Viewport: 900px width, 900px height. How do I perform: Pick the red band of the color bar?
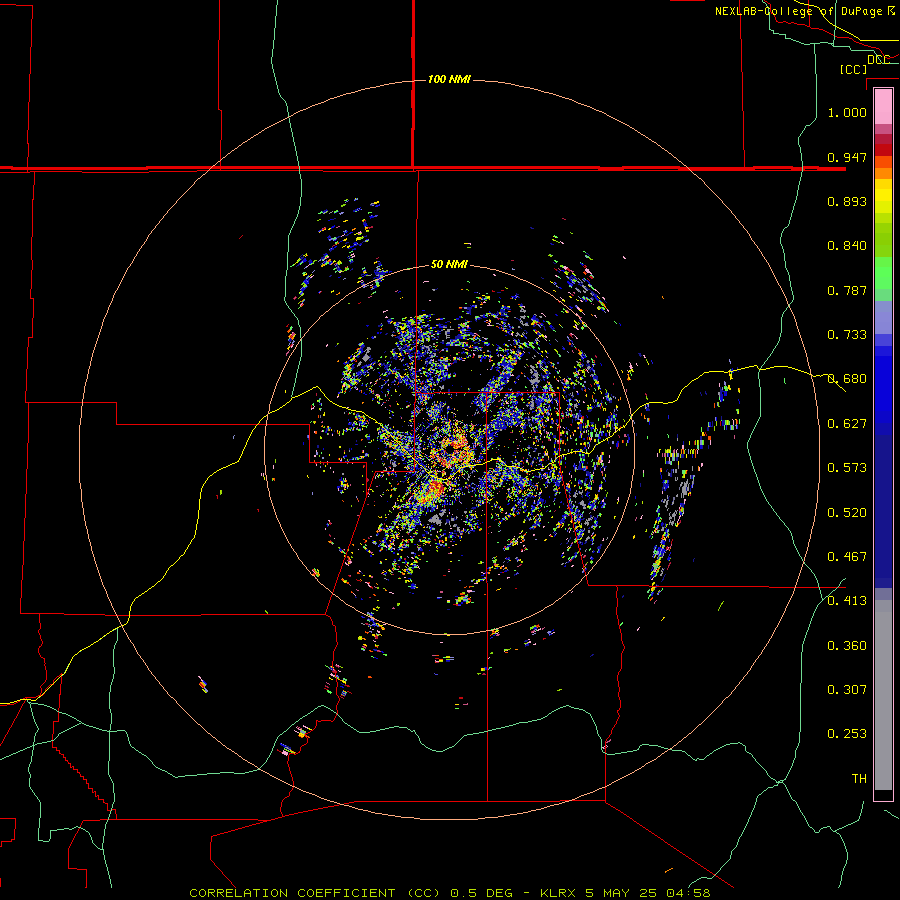(883, 149)
